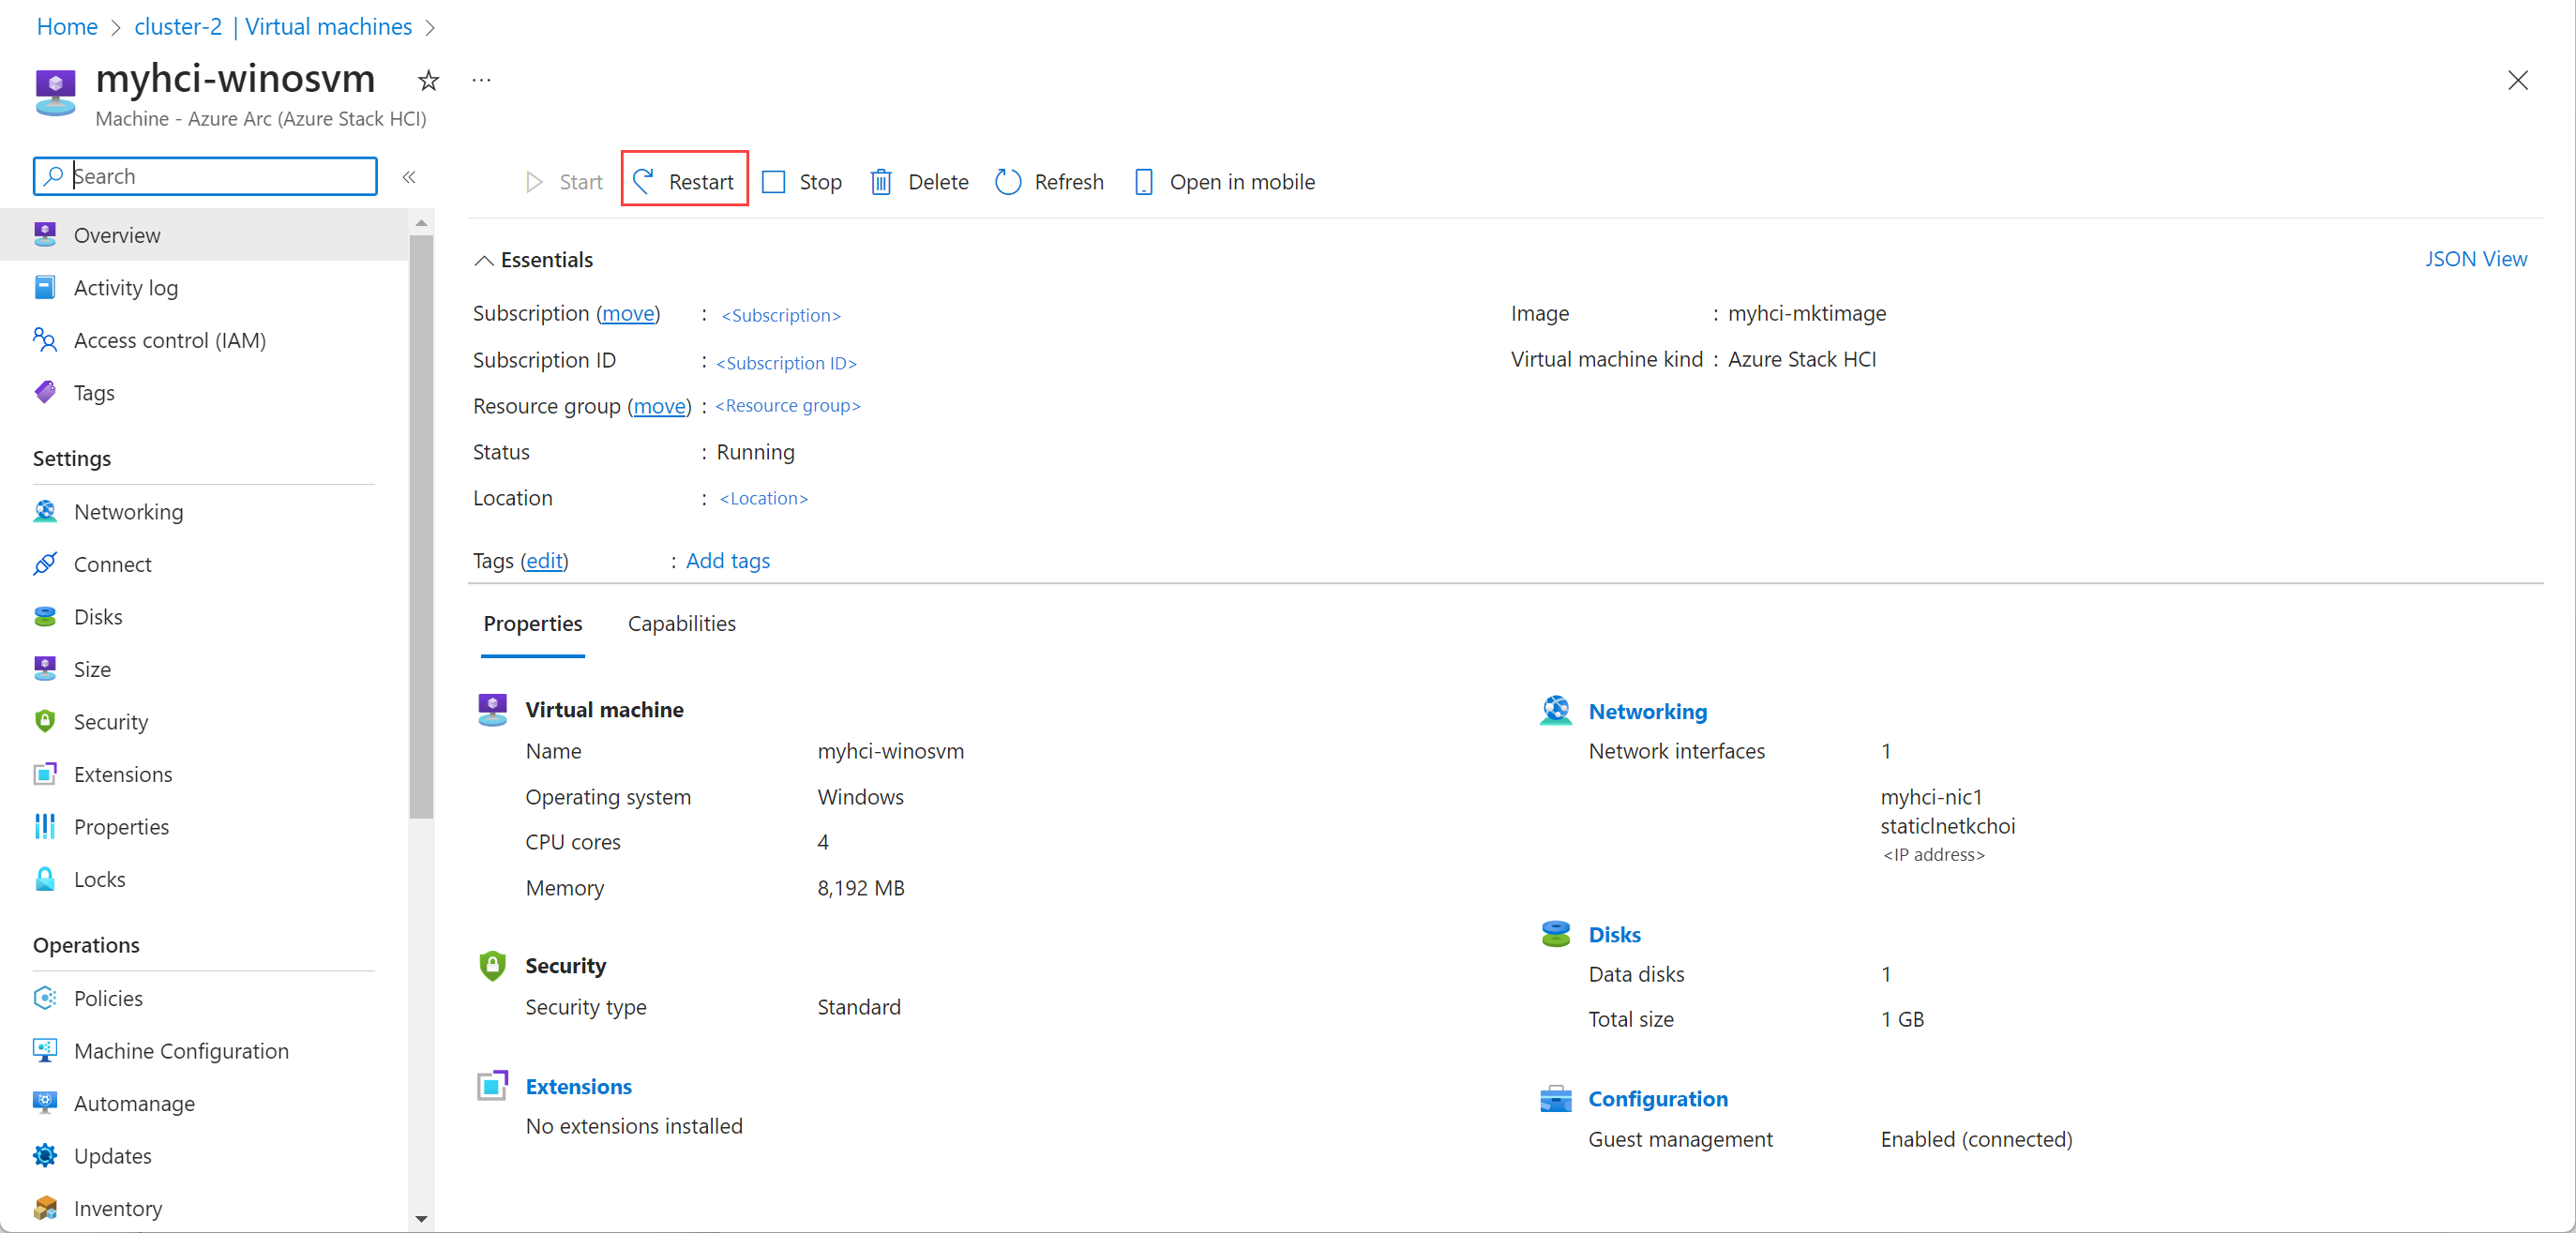Click the Delete trash icon button
2576x1233 pixels.
(x=919, y=182)
